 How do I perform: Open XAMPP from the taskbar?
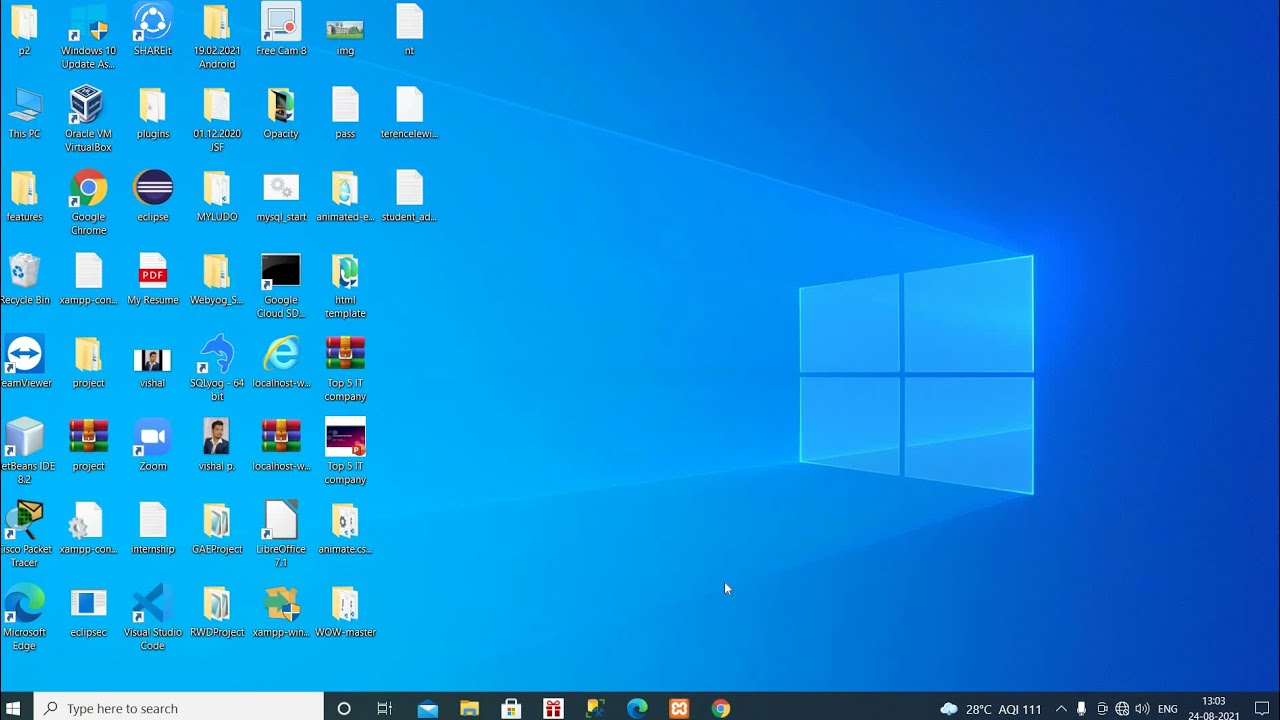(679, 708)
